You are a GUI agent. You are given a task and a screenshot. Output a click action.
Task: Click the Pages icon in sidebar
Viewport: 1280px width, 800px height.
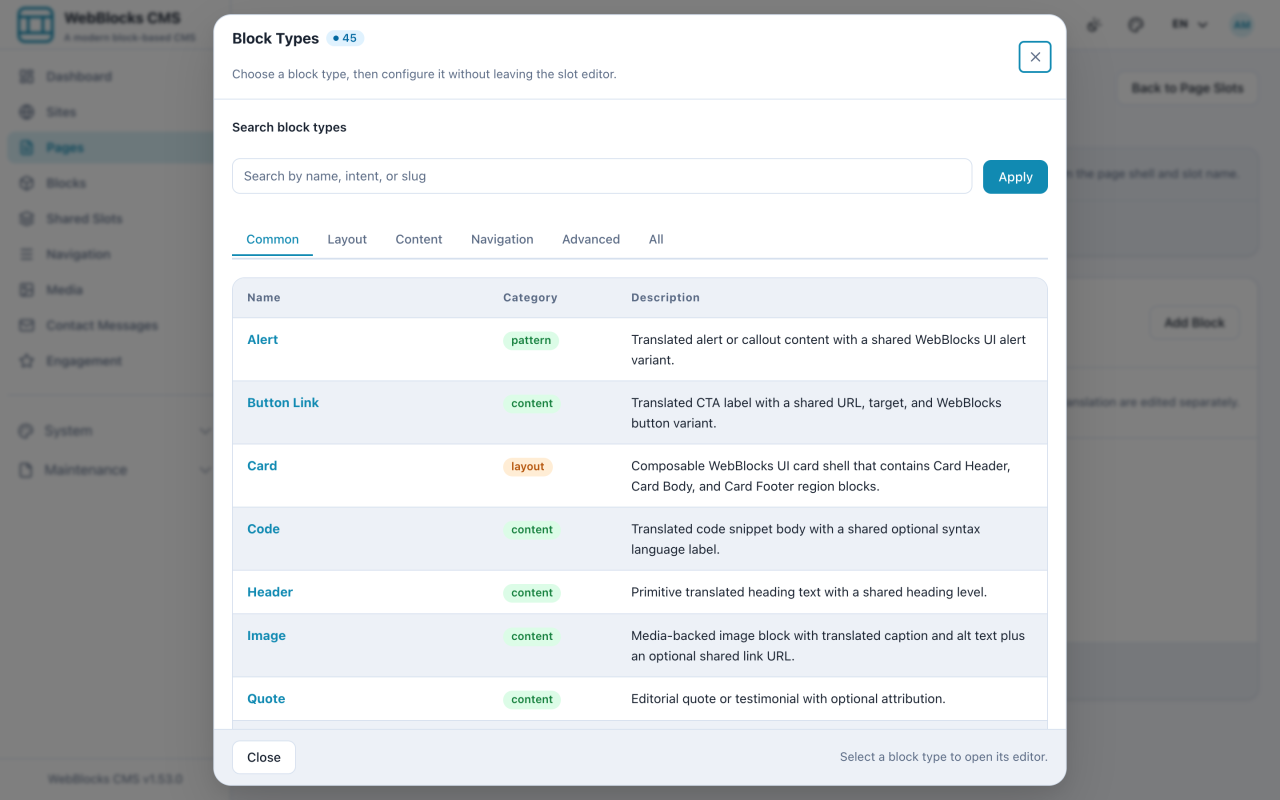pyautogui.click(x=27, y=147)
